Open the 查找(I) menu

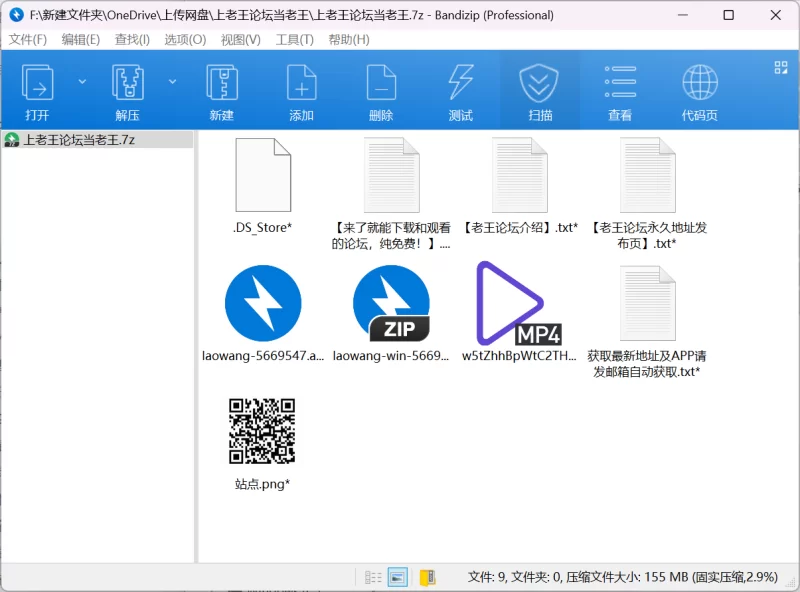132,39
